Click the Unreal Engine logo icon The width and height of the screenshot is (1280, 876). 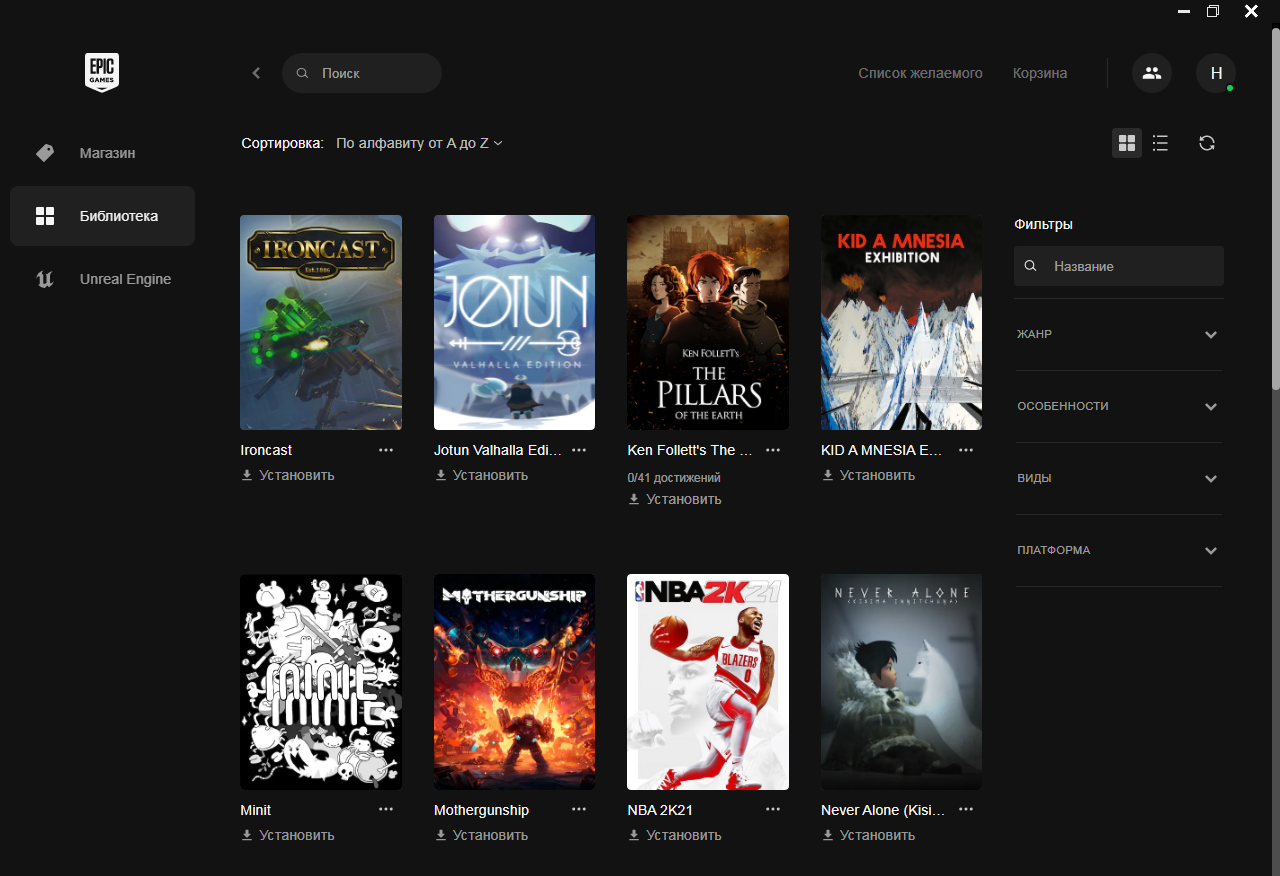click(45, 279)
